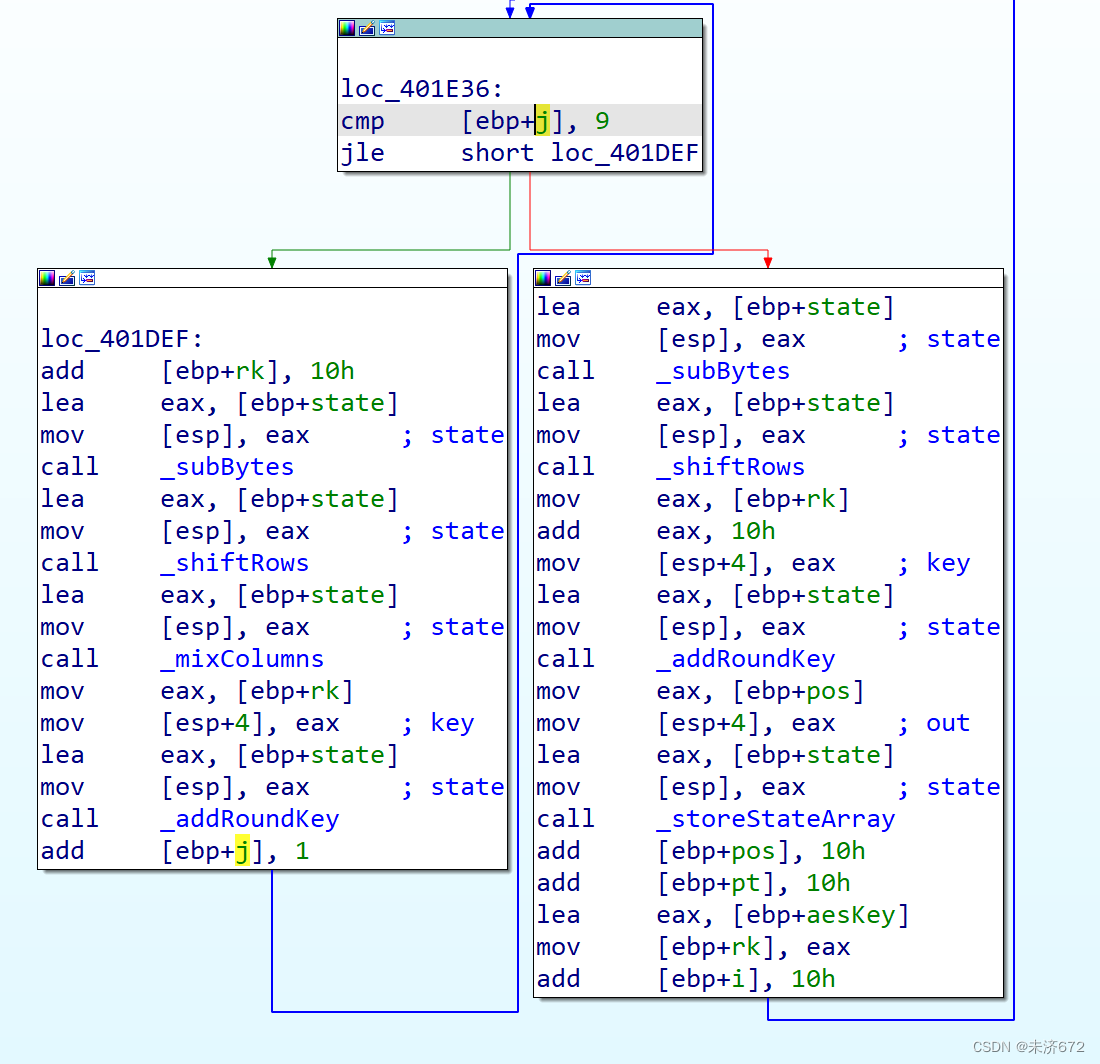The width and height of the screenshot is (1100, 1064).
Task: Click the '; out' comment
Action: click(934, 723)
